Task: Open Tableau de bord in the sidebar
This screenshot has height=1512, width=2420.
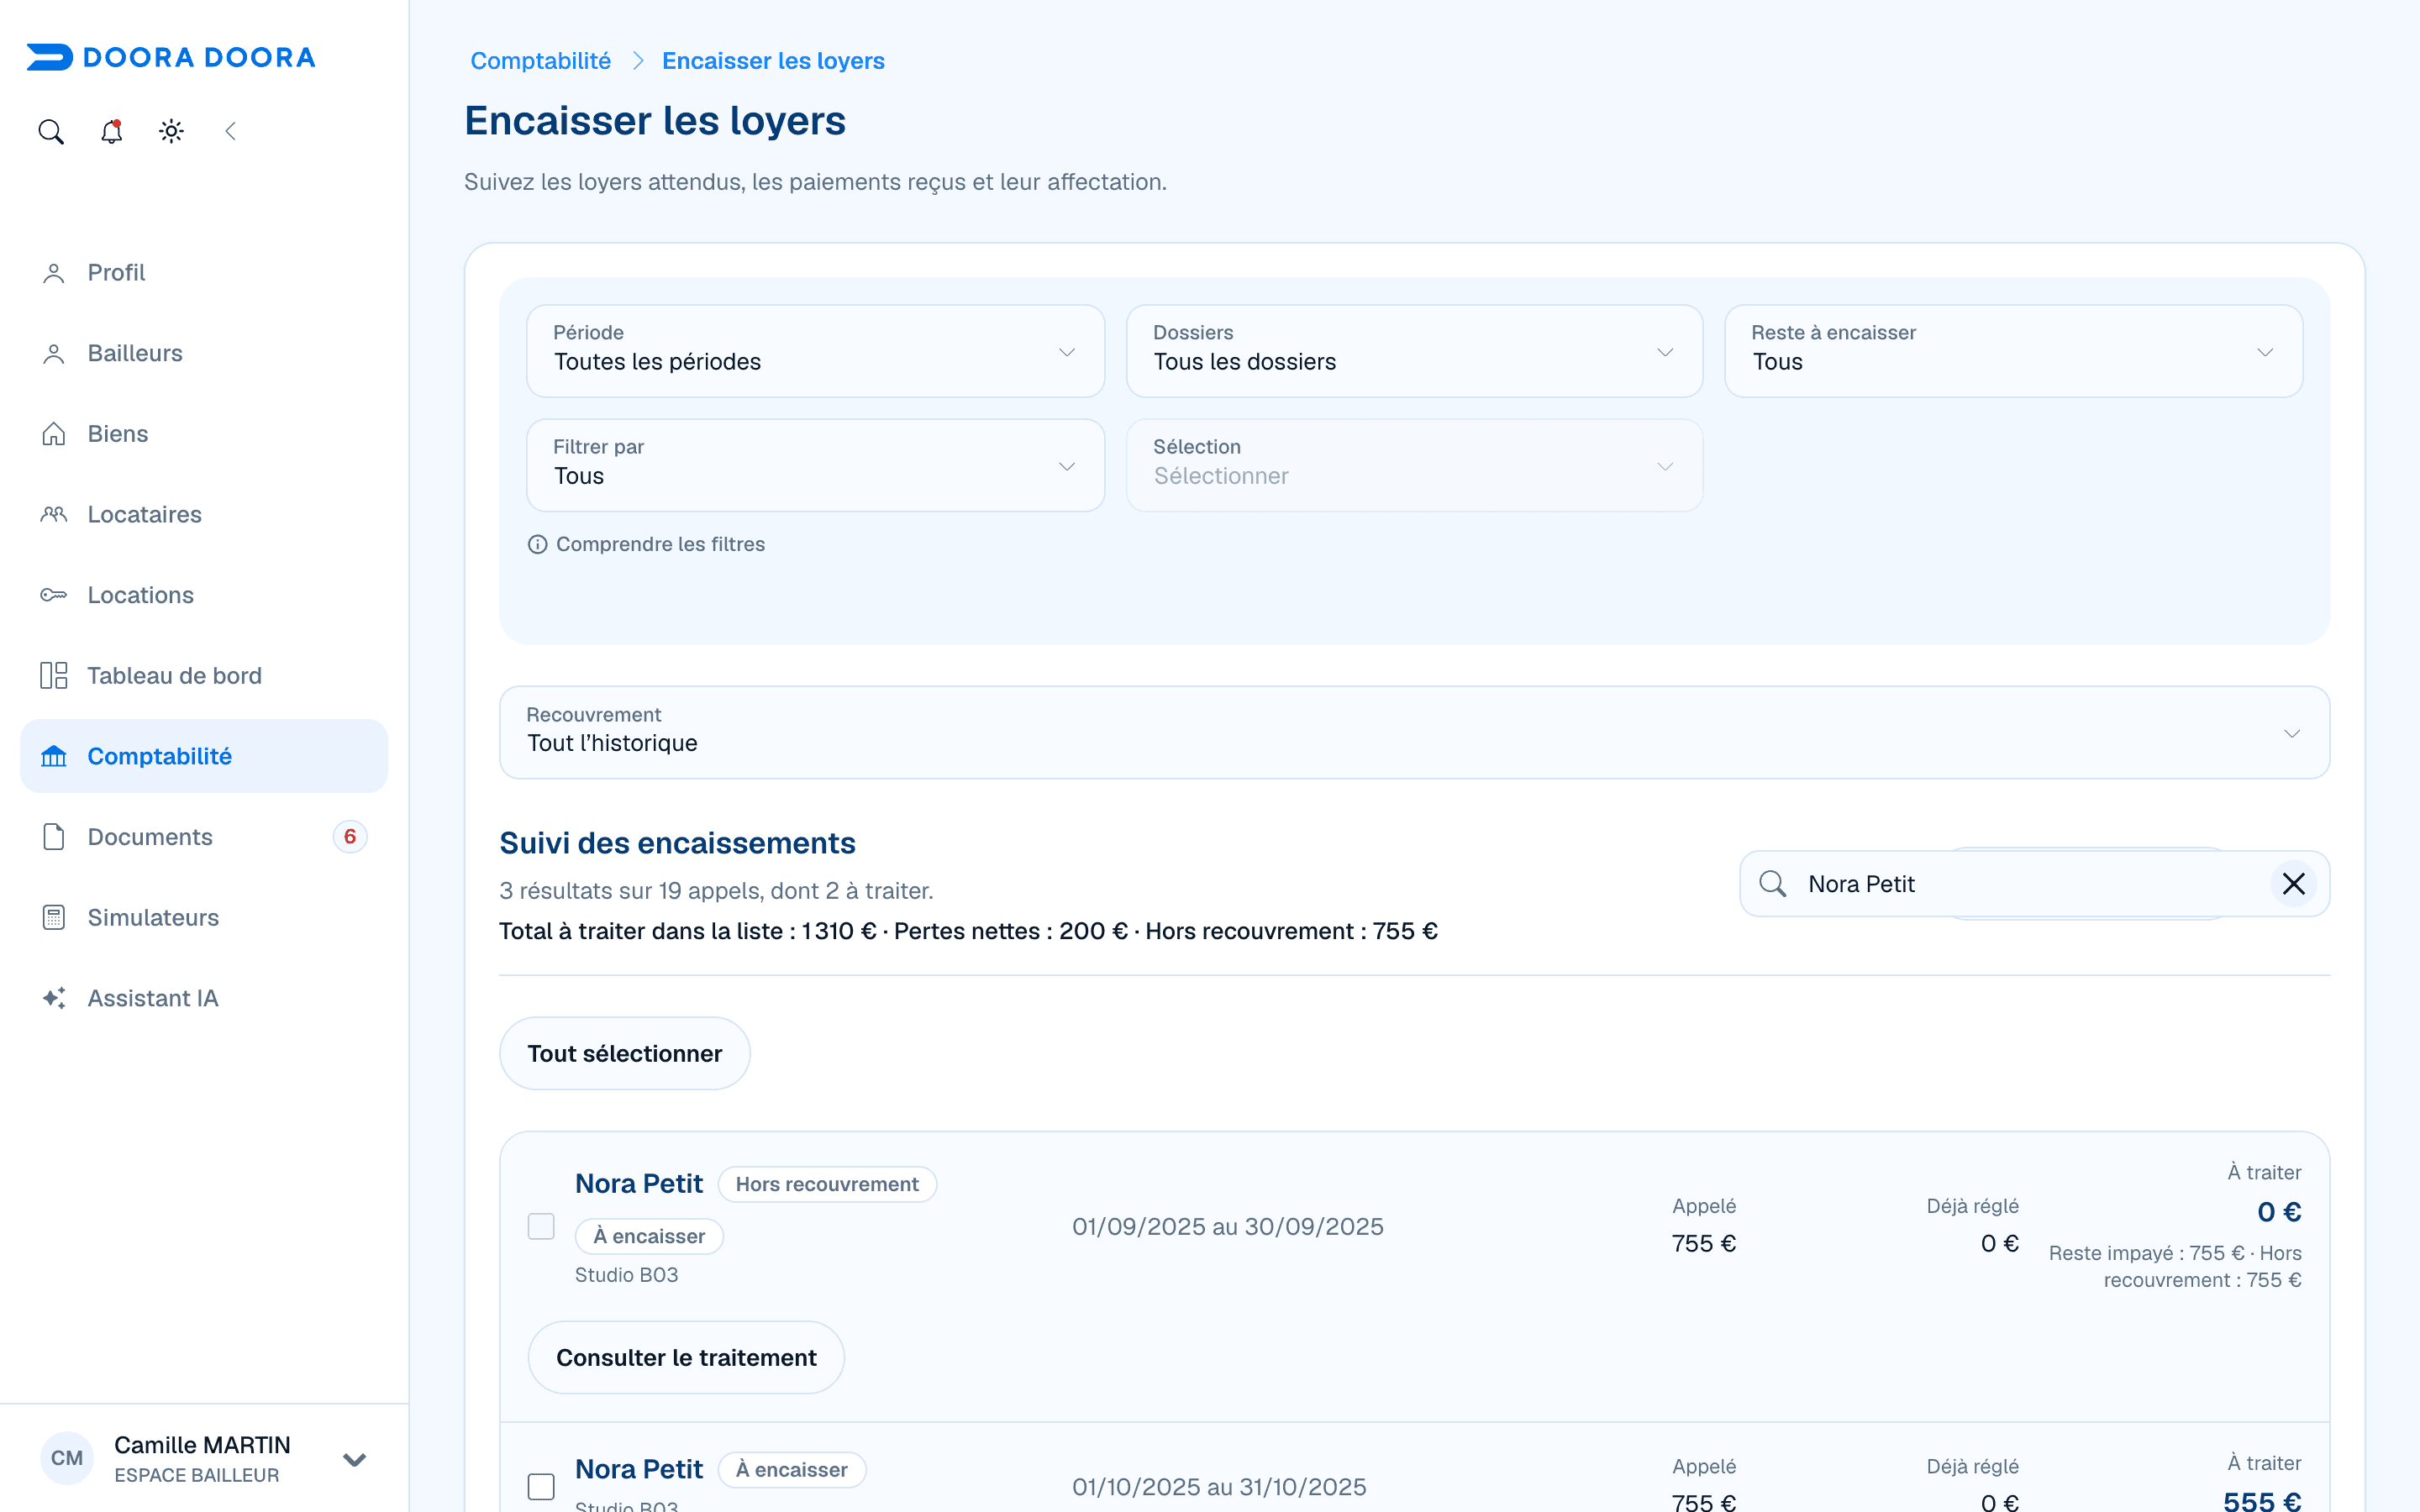Action: [204, 676]
